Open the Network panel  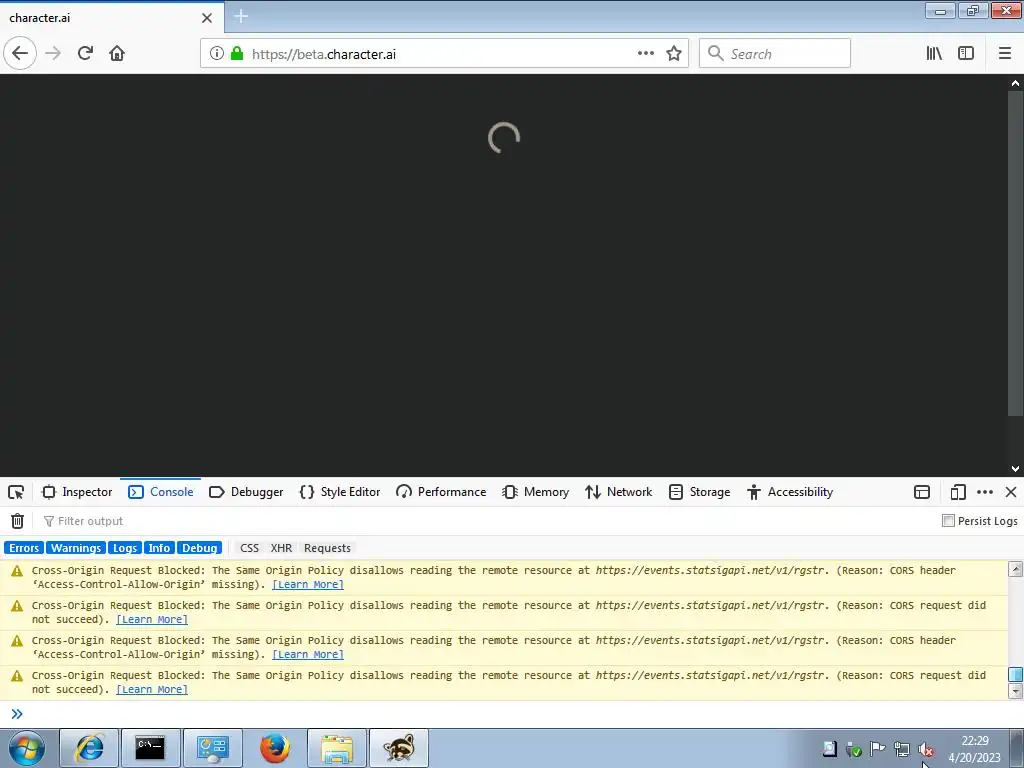pos(619,492)
